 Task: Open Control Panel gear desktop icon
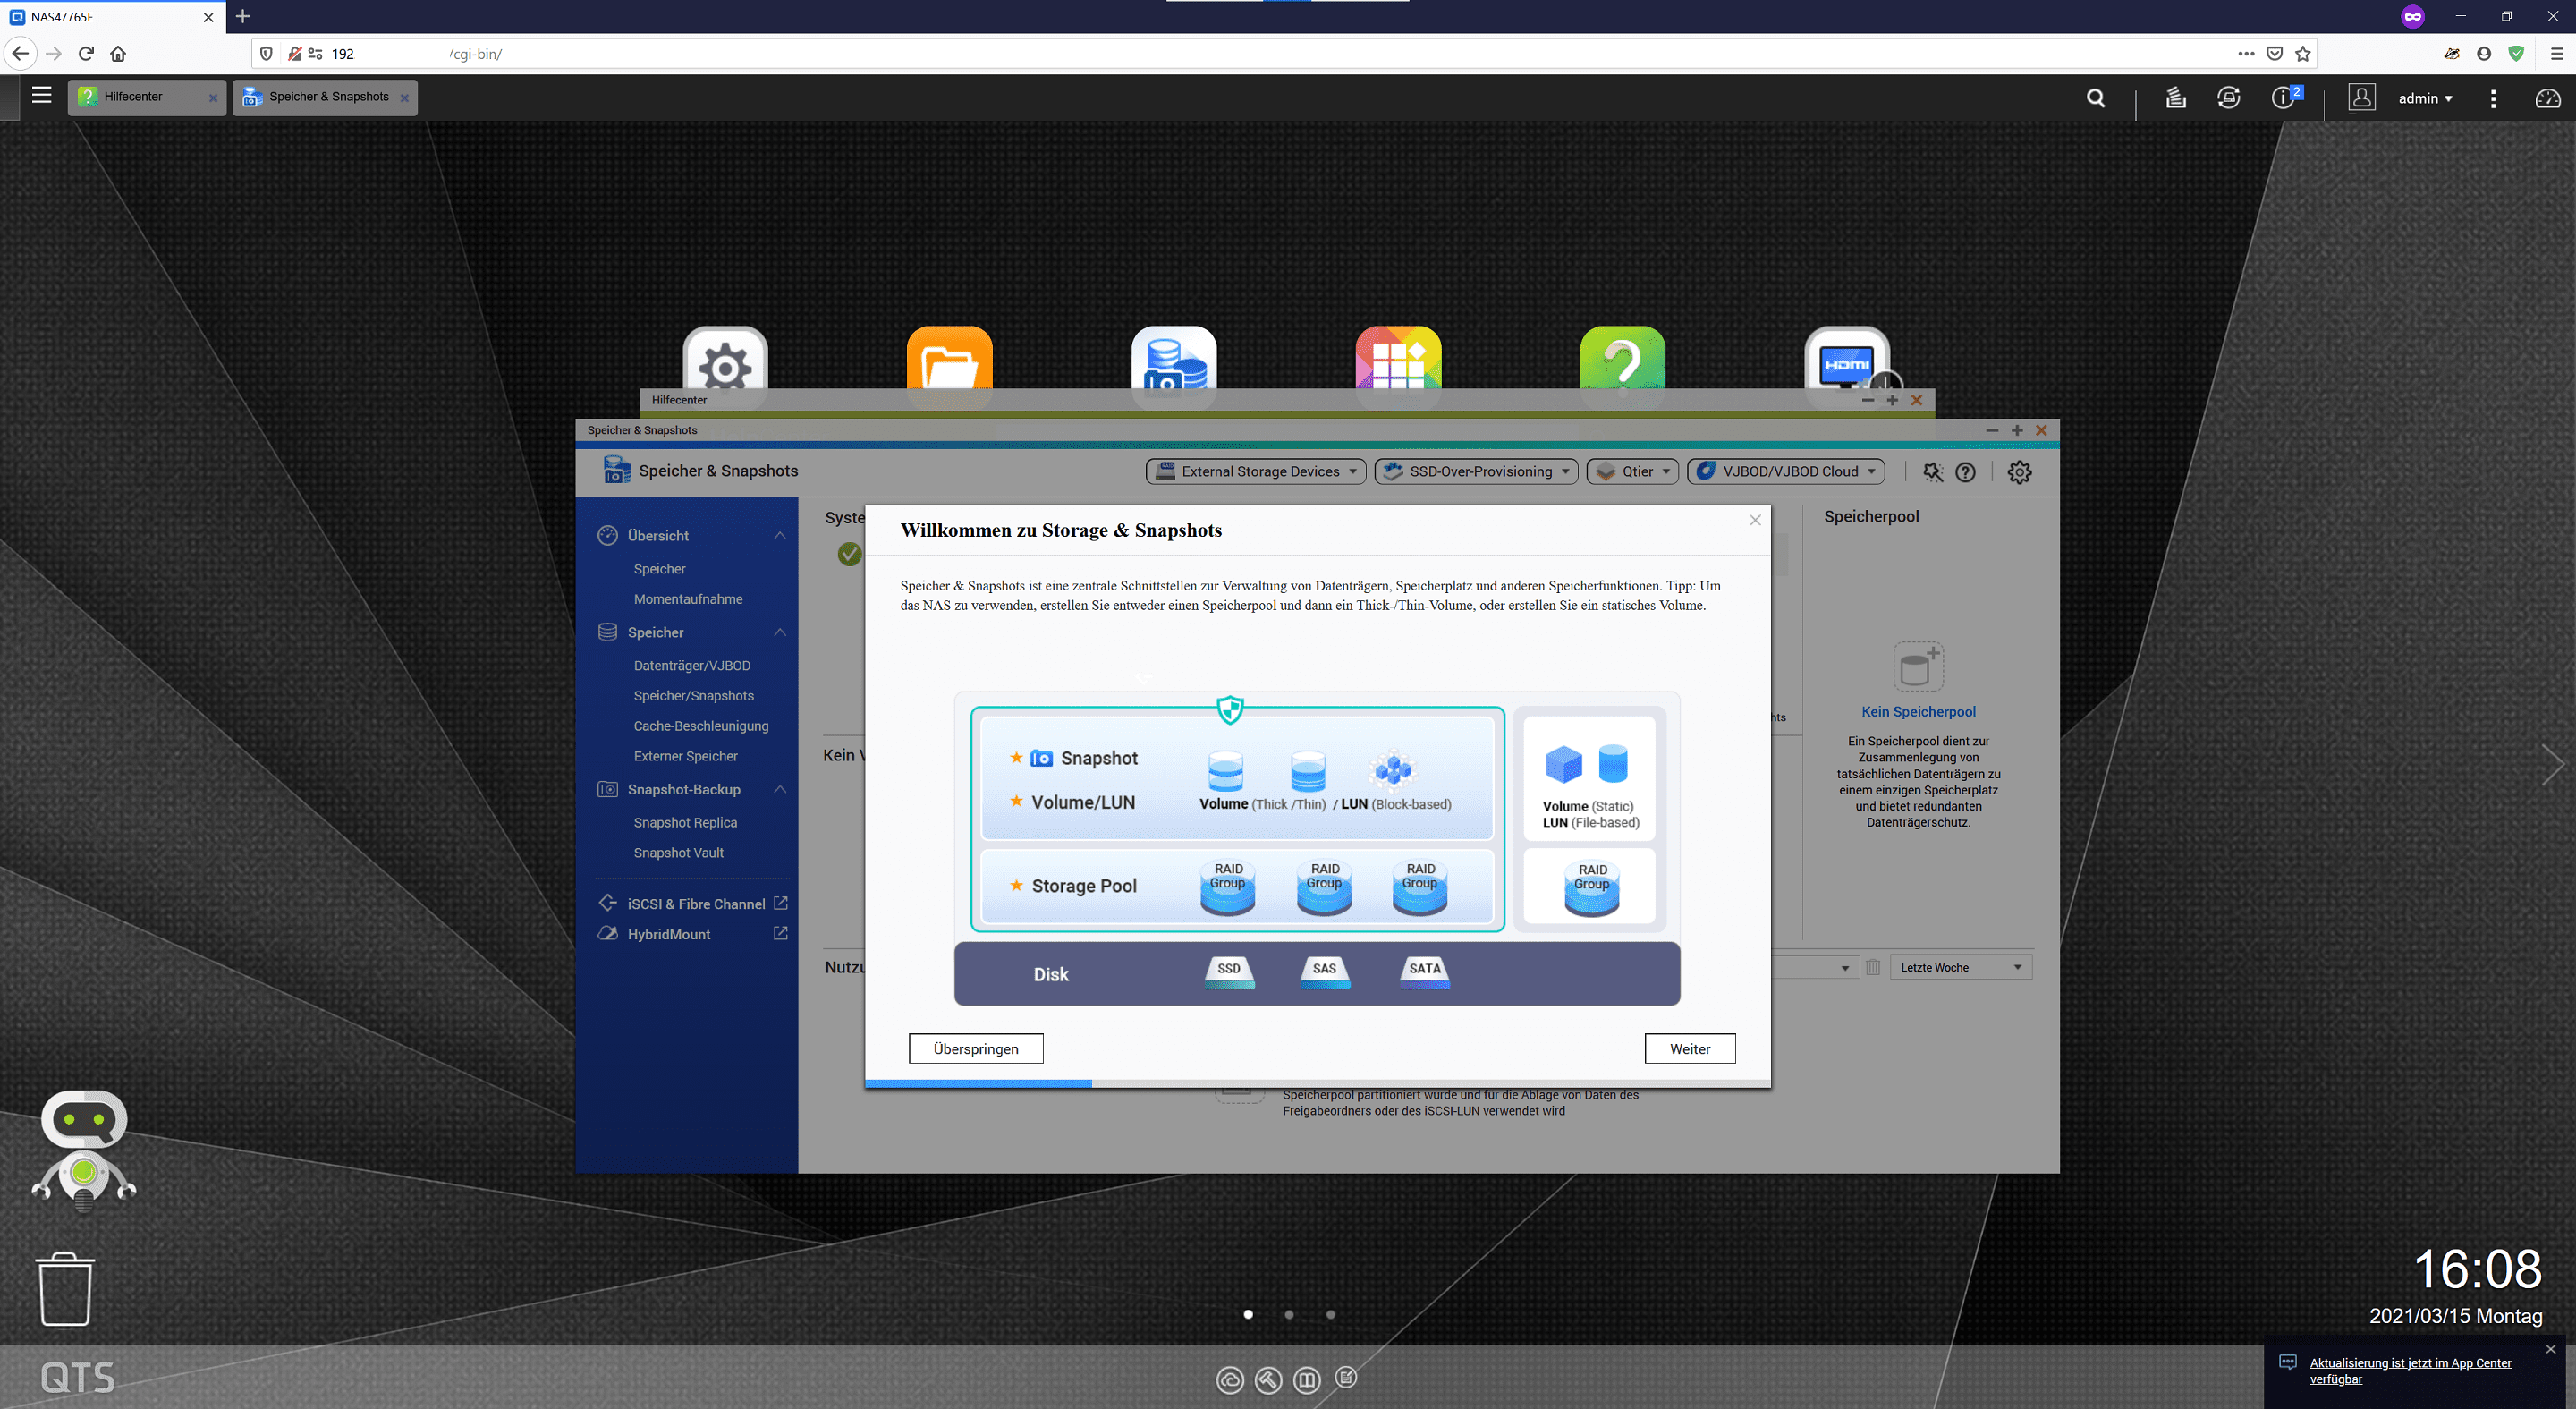725,366
